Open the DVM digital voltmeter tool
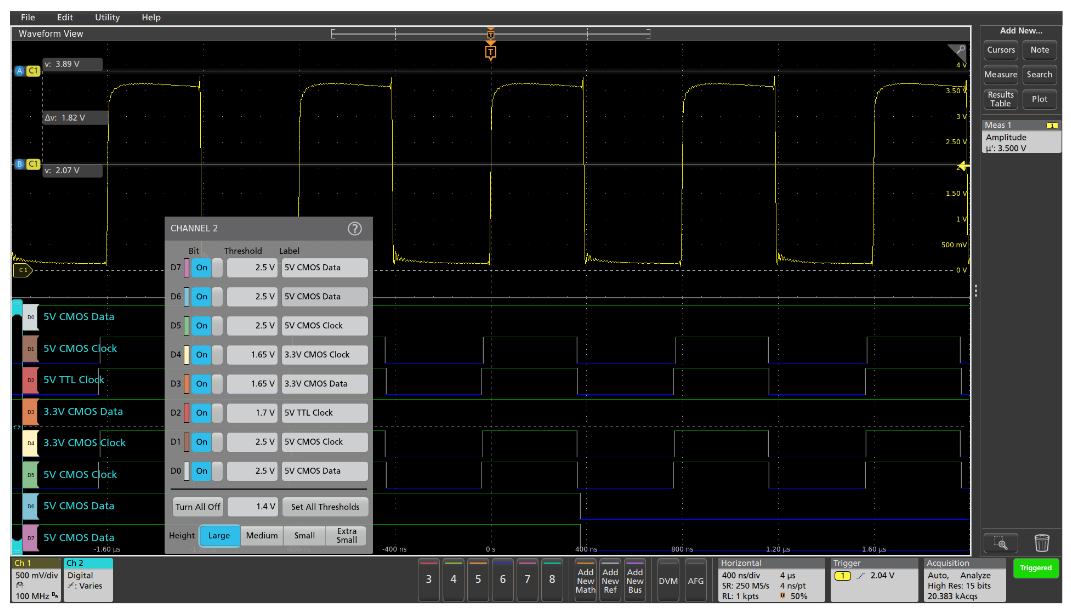The height and width of the screenshot is (610, 1071). 669,579
